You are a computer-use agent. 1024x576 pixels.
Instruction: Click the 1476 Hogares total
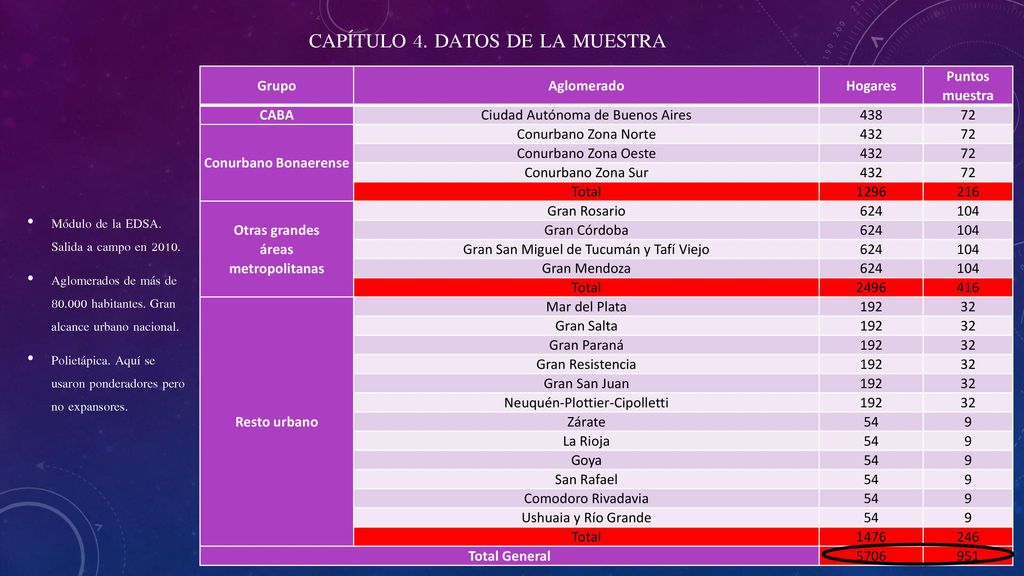(x=871, y=536)
